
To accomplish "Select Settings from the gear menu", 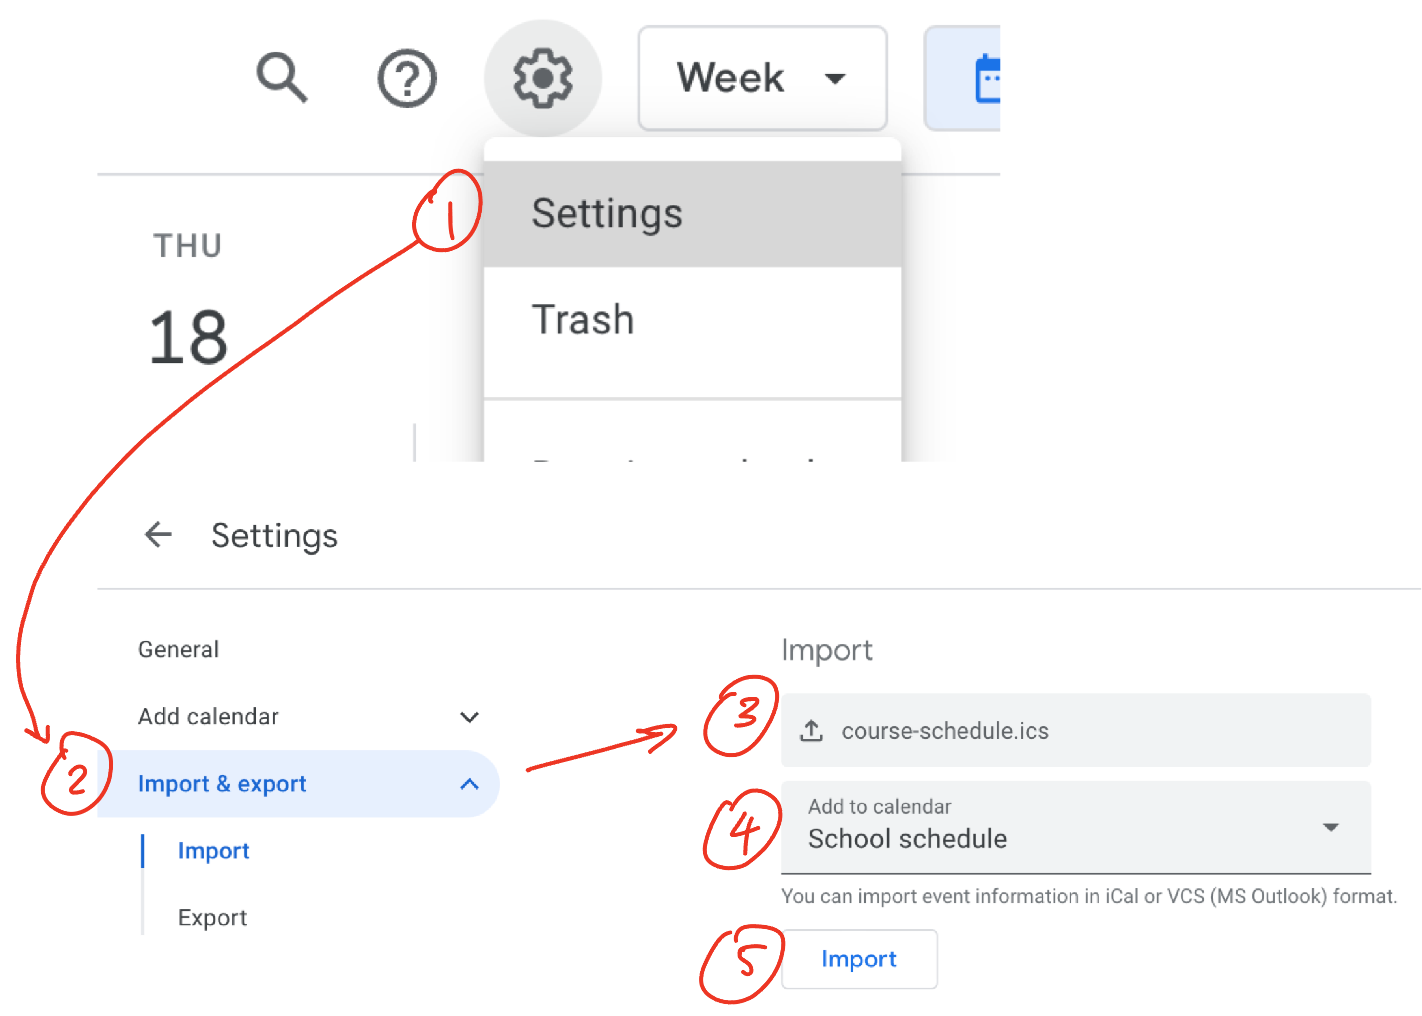I will [x=607, y=213].
